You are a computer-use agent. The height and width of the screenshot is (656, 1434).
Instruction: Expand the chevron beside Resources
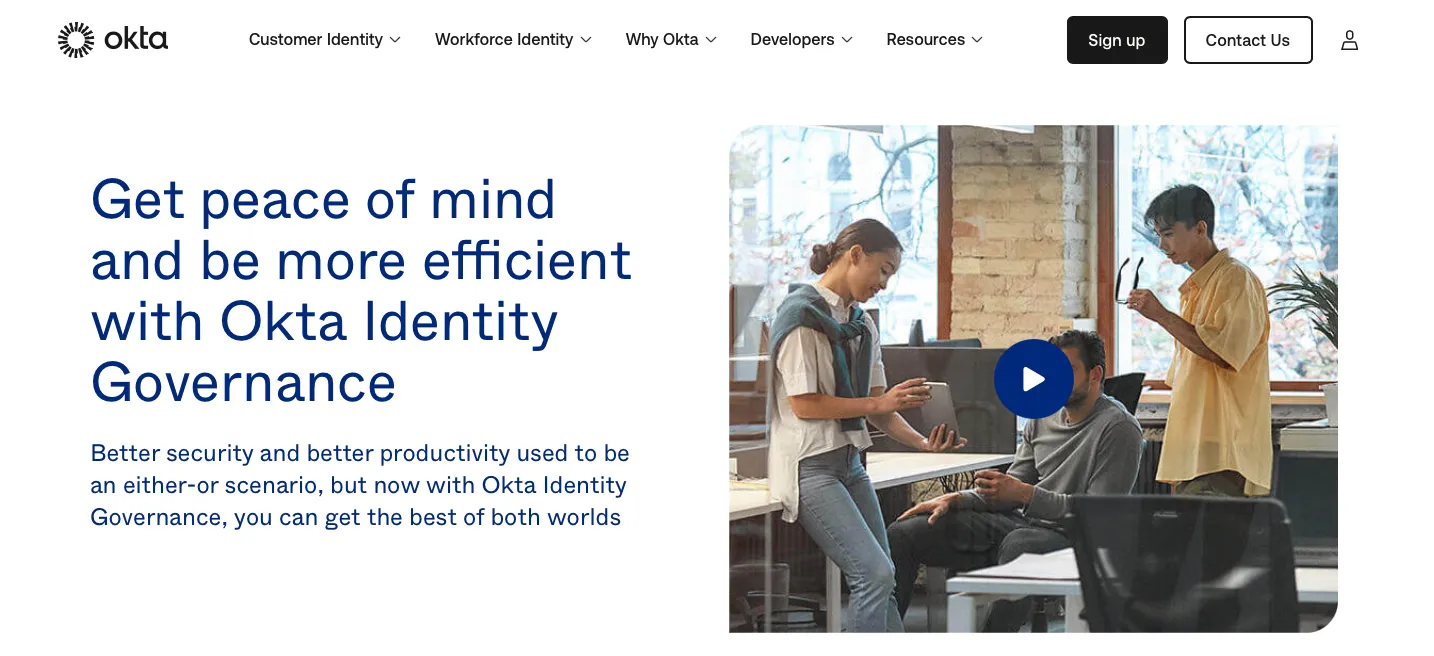(x=977, y=40)
